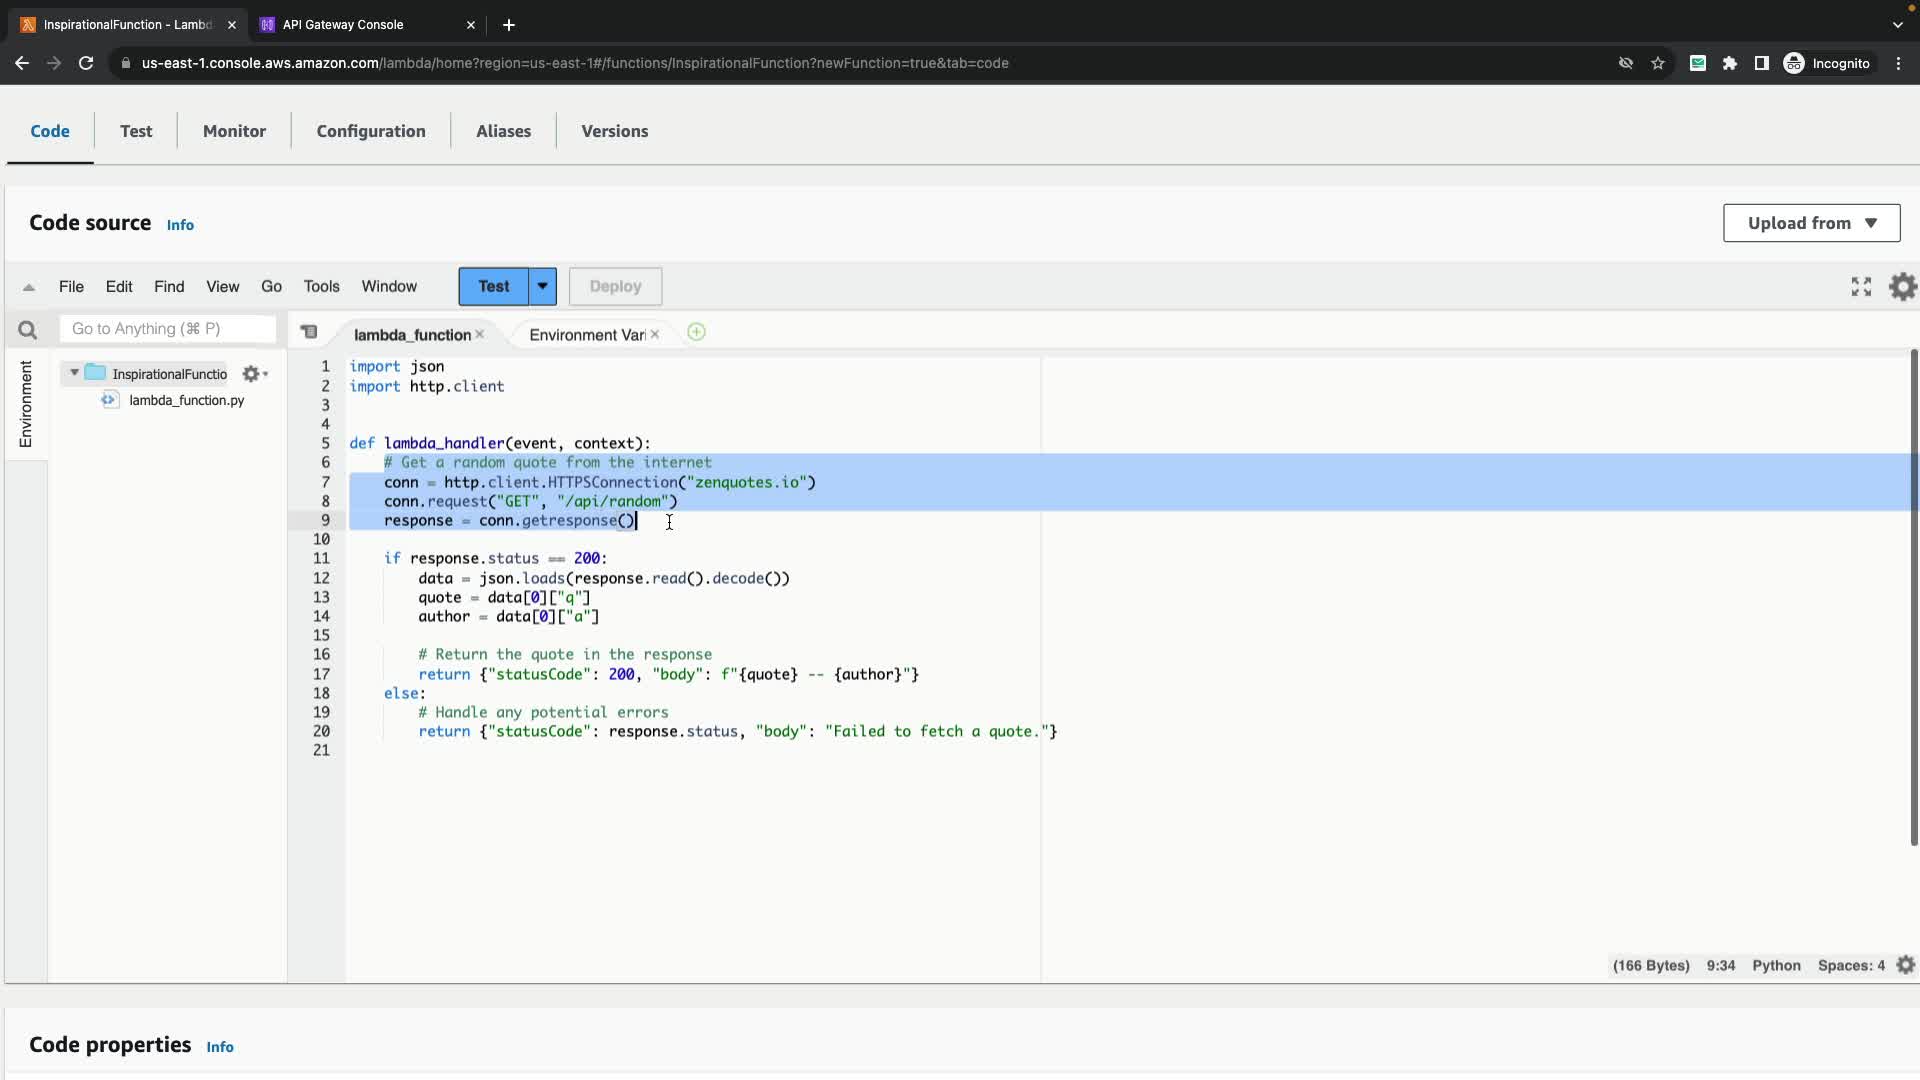This screenshot has height=1080, width=1920.
Task: Click the search magnifier icon in editor sidebar
Action: [27, 330]
